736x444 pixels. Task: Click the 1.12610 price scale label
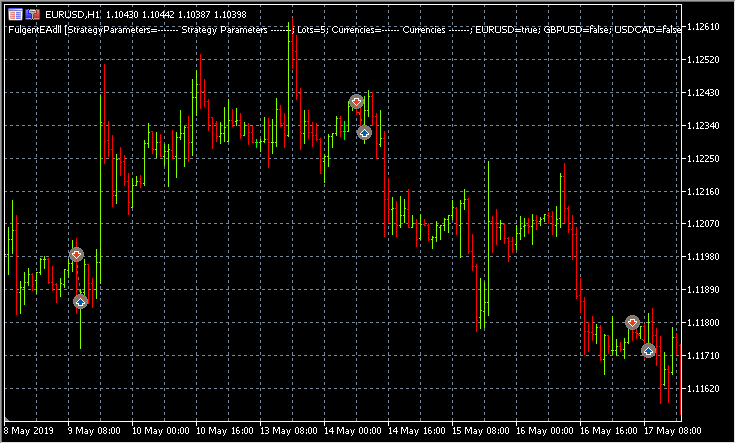click(708, 27)
